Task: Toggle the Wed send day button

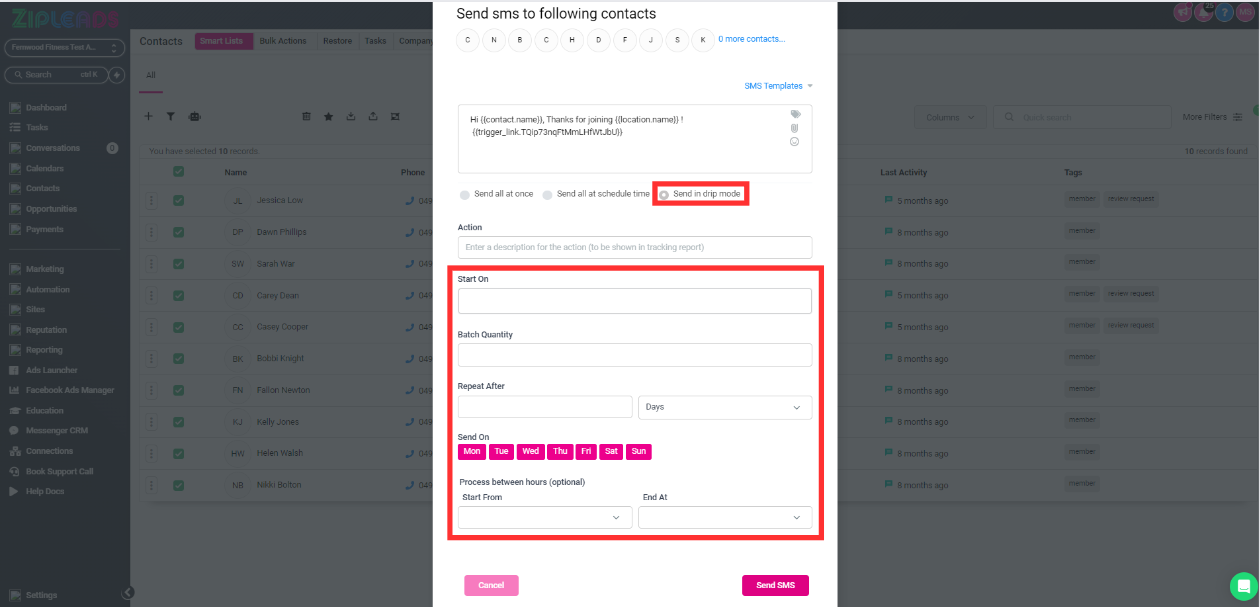Action: point(531,452)
